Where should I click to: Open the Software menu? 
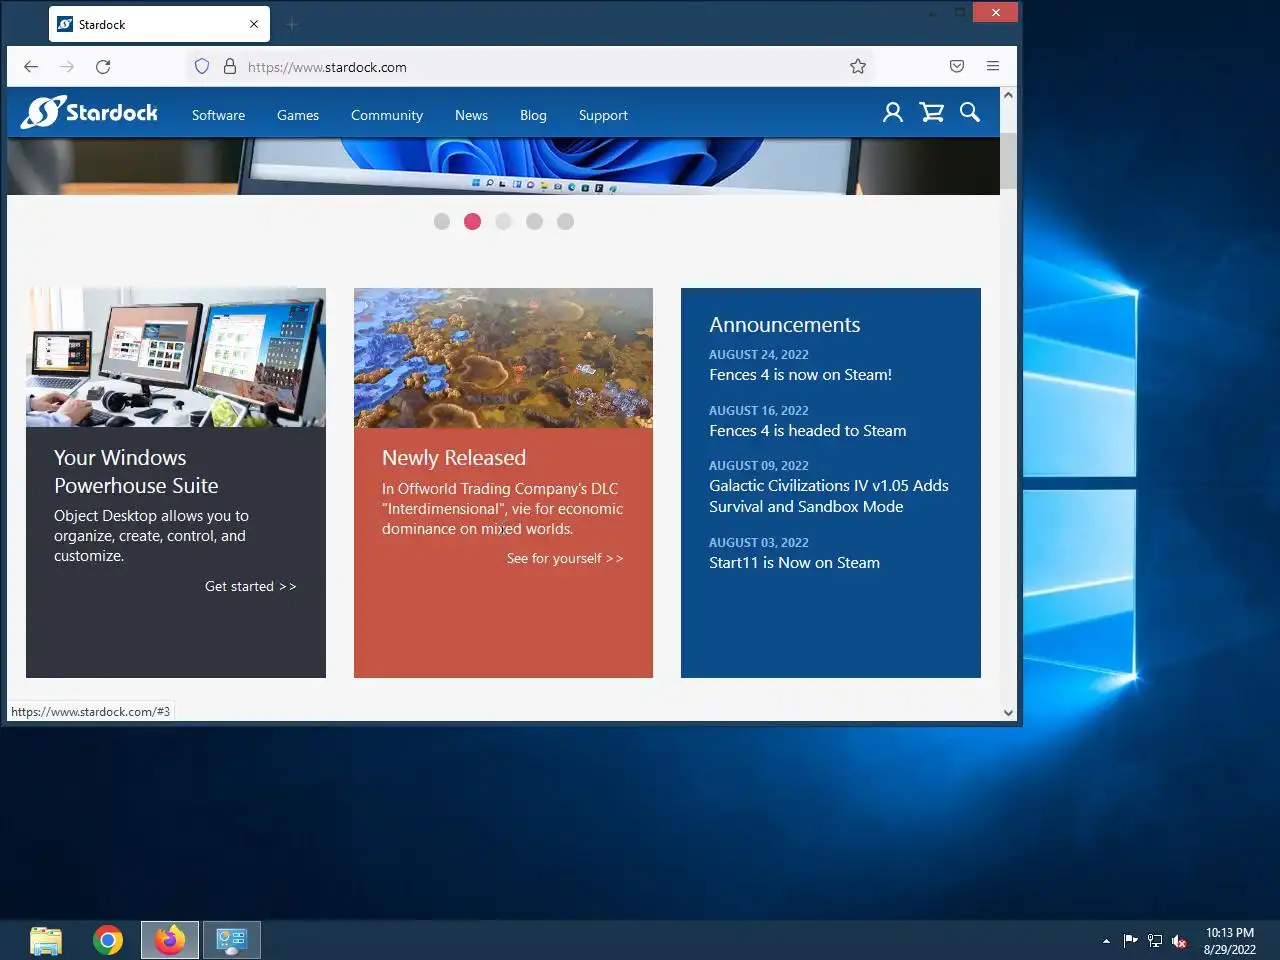[218, 115]
